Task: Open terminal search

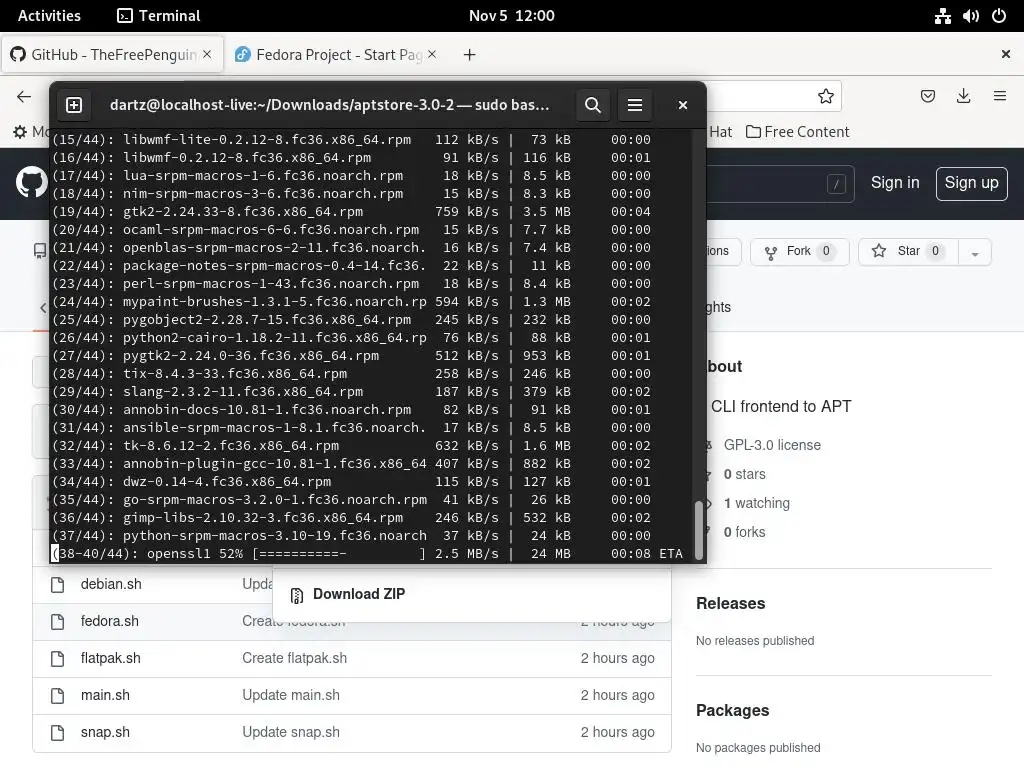Action: [x=592, y=105]
